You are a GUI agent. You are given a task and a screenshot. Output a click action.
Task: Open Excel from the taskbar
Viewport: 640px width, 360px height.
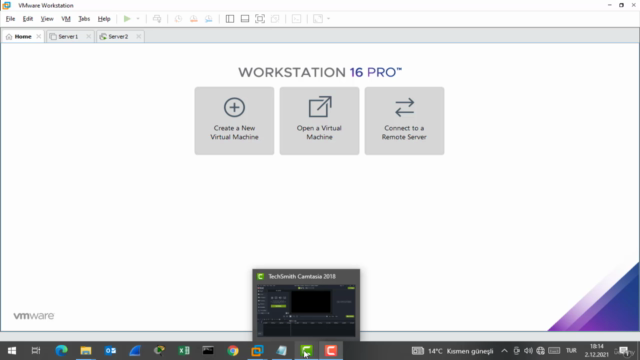point(184,351)
